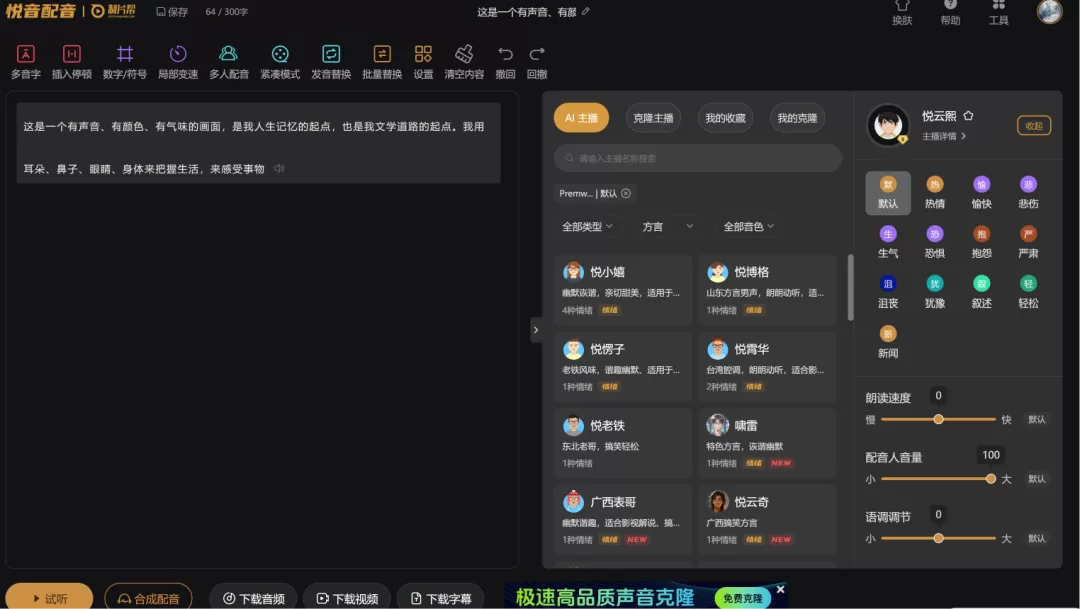Select the 严肃 emotion
The width and height of the screenshot is (1080, 609).
point(1028,242)
